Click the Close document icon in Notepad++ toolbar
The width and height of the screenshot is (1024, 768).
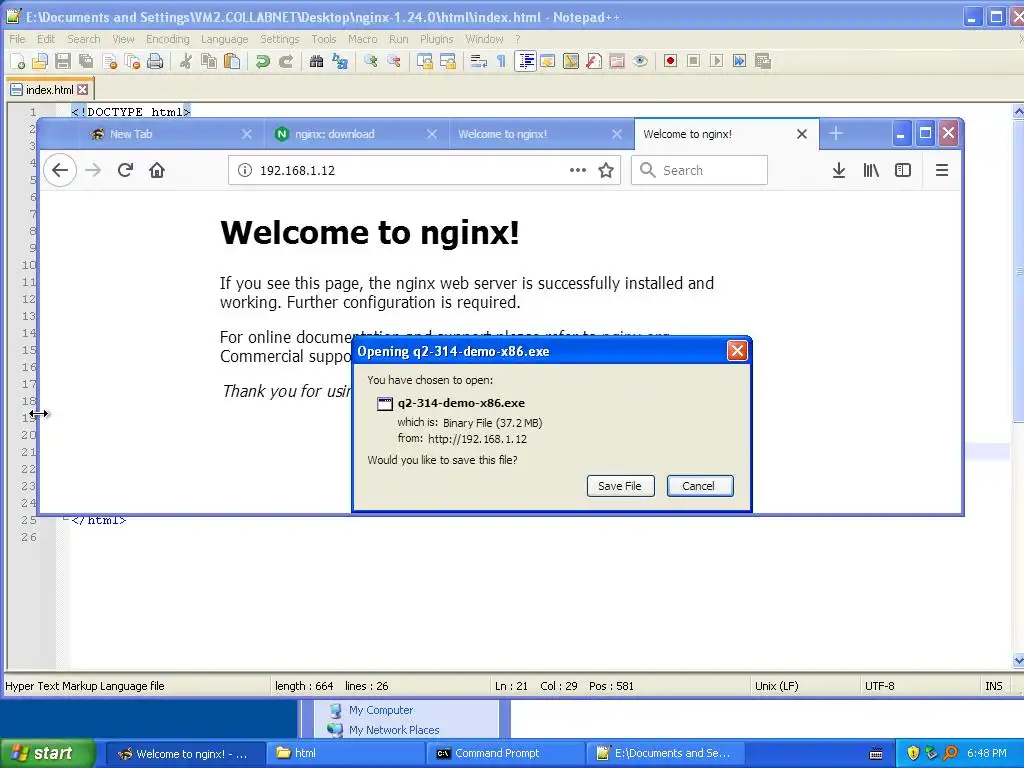109,61
